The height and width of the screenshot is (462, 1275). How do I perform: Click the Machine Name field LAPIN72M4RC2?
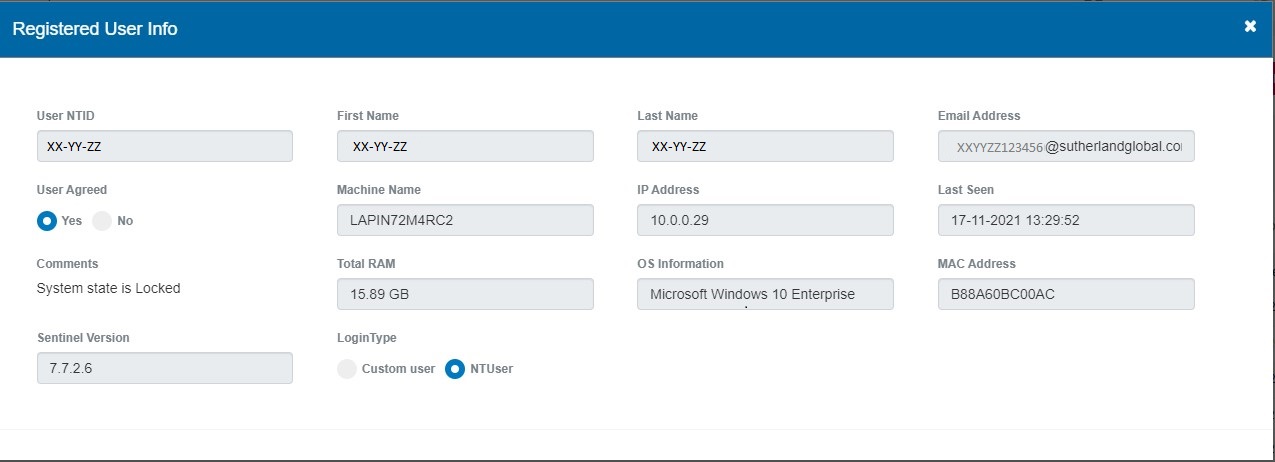pos(465,220)
